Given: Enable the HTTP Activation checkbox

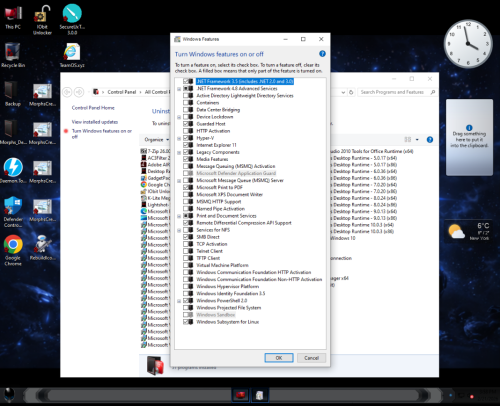Looking at the screenshot, I should click(x=186, y=131).
